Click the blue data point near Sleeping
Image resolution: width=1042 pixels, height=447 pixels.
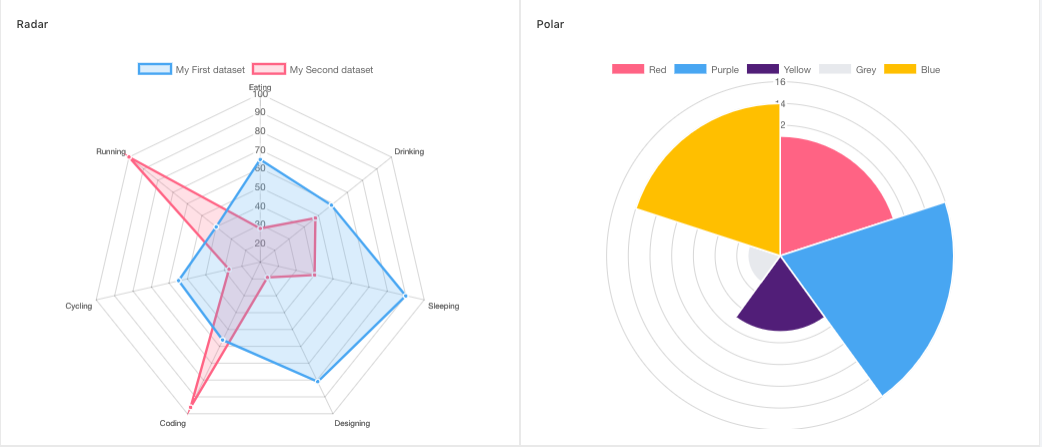(x=404, y=296)
